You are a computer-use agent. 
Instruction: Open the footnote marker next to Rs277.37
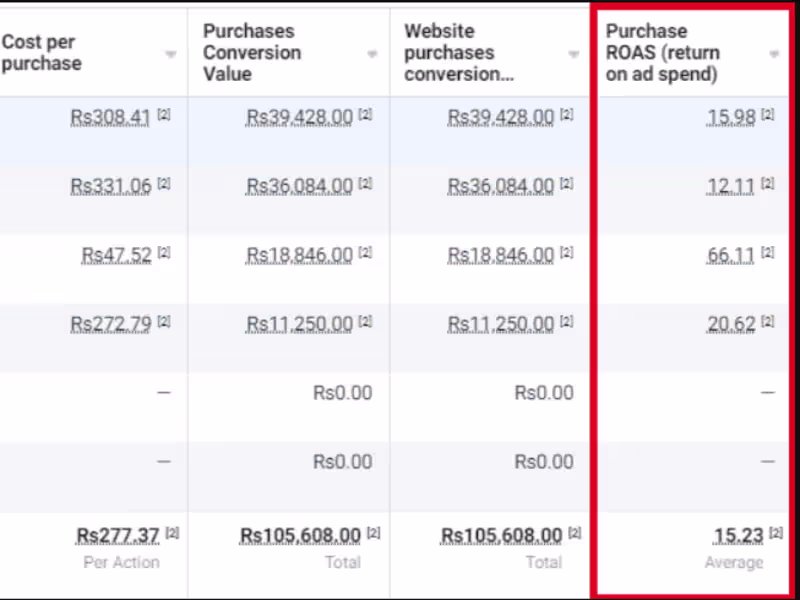coord(172,533)
